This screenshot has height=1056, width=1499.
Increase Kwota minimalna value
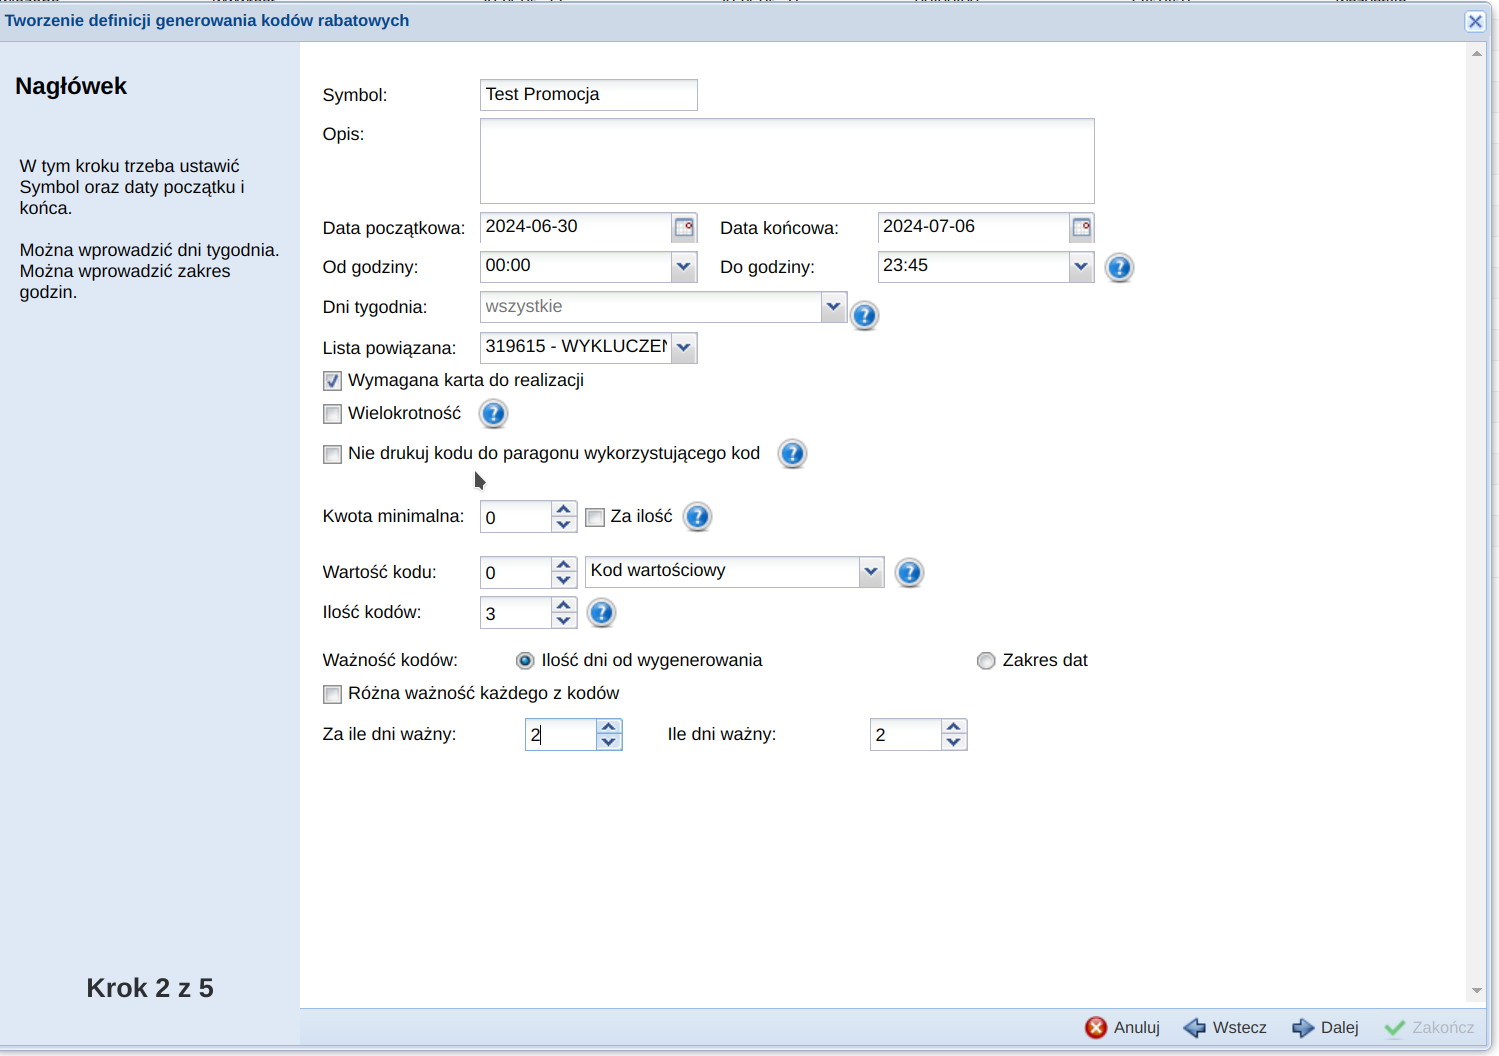click(x=564, y=509)
